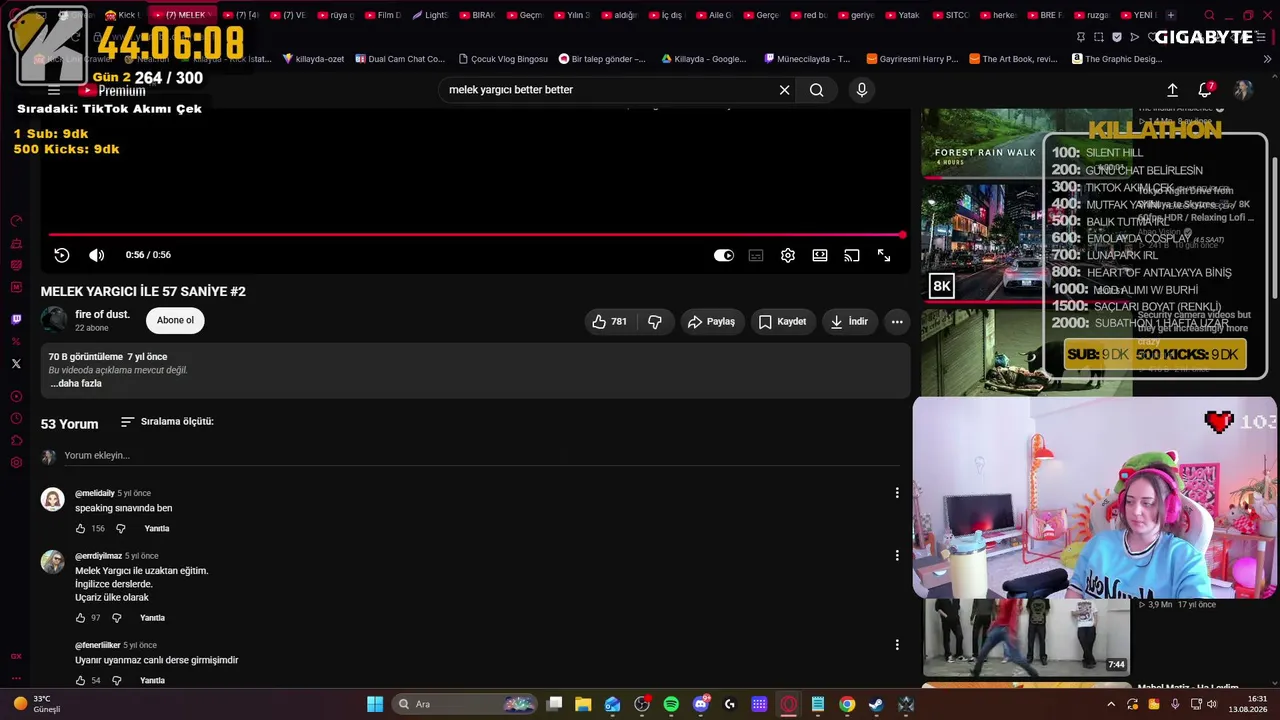Open options menu for @fenerliiker comment
The image size is (1280, 720).
pos(897,645)
